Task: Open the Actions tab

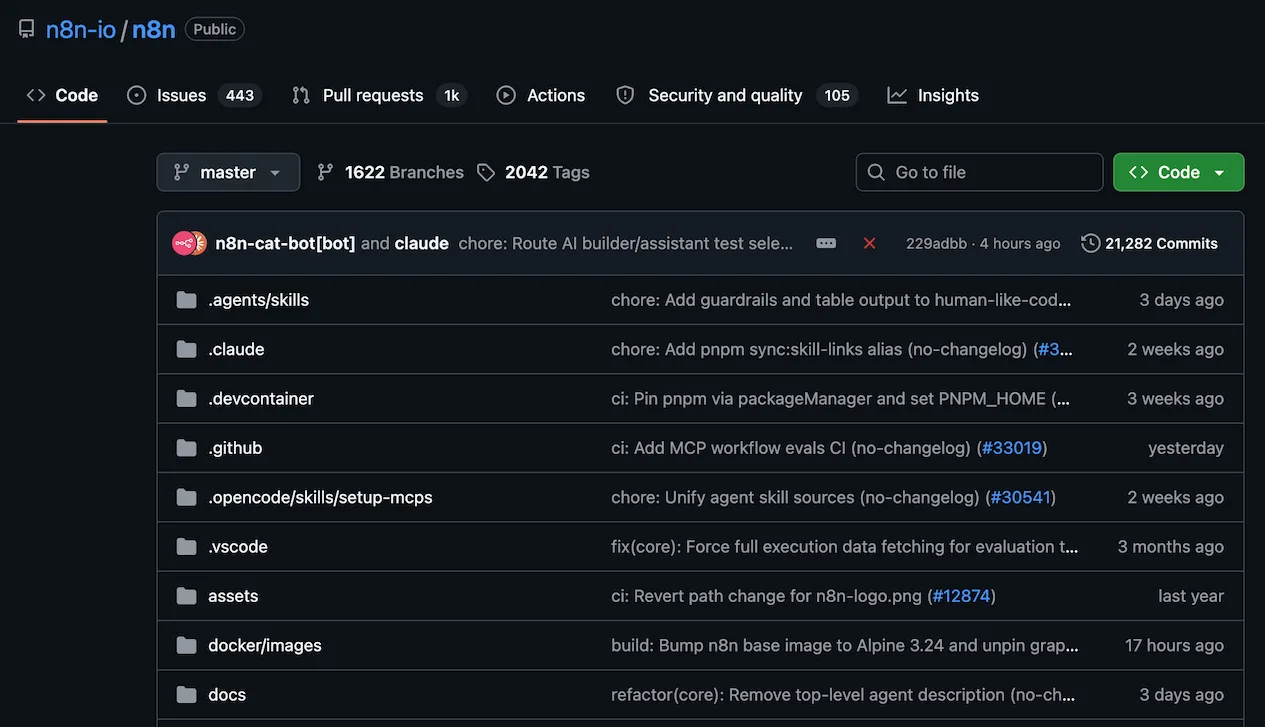Action: tap(541, 95)
